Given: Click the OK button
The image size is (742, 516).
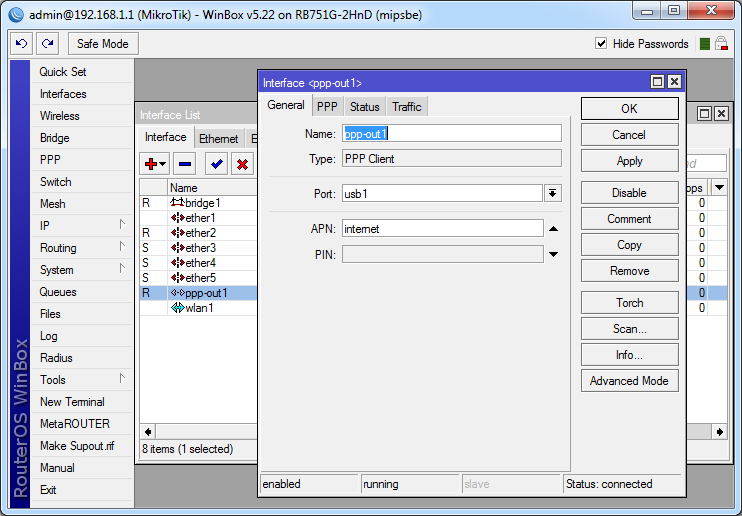Looking at the screenshot, I should coord(629,109).
